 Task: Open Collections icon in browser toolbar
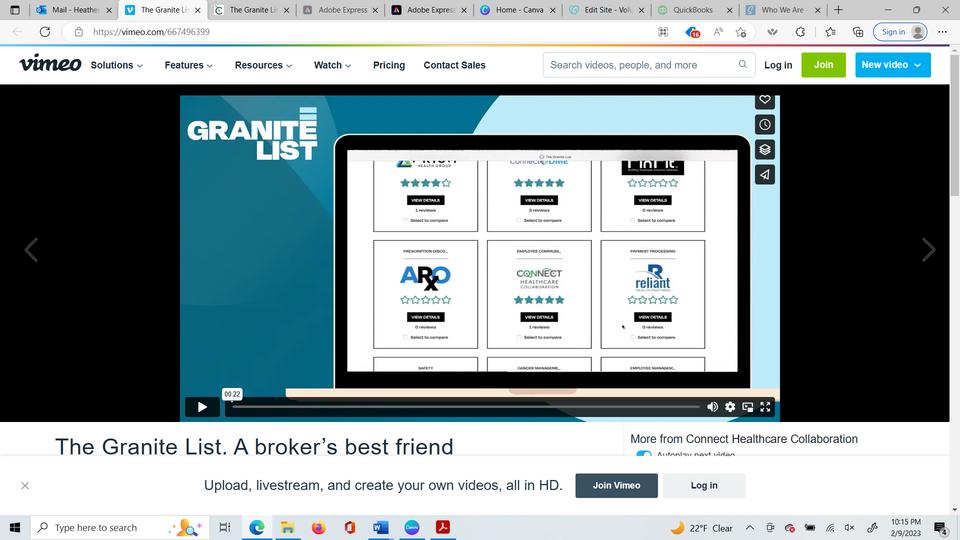point(858,32)
